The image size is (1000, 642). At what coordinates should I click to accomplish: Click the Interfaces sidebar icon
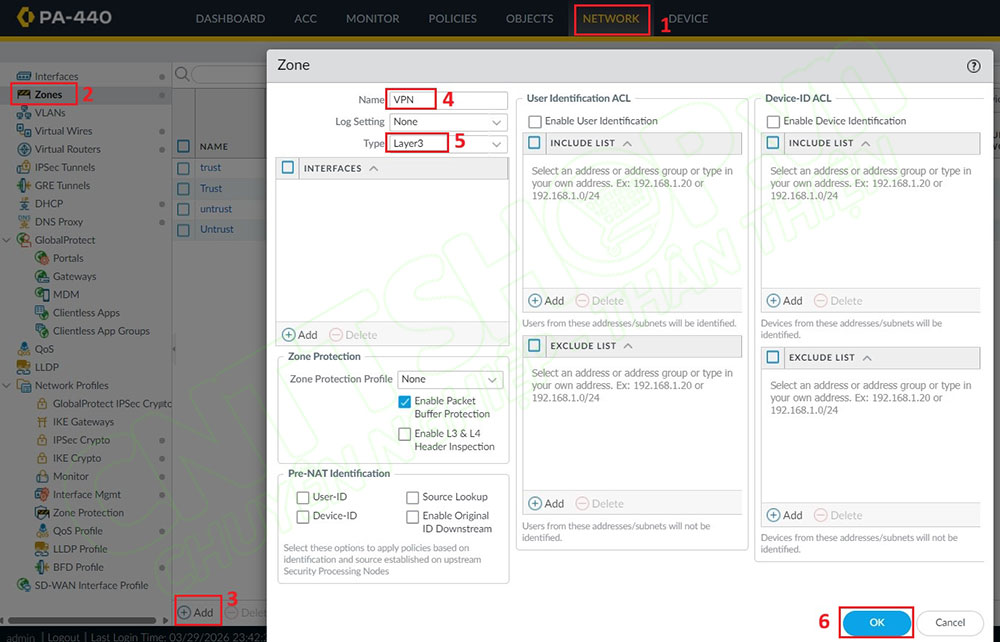24,76
